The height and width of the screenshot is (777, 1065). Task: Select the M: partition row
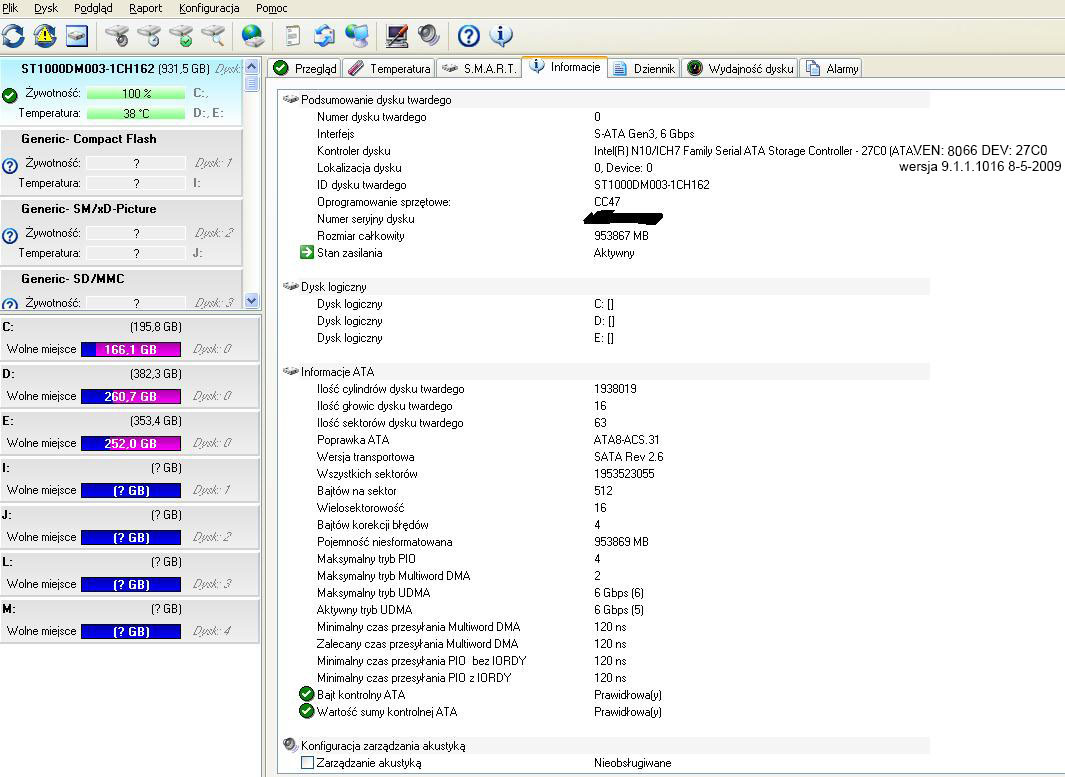(x=129, y=620)
